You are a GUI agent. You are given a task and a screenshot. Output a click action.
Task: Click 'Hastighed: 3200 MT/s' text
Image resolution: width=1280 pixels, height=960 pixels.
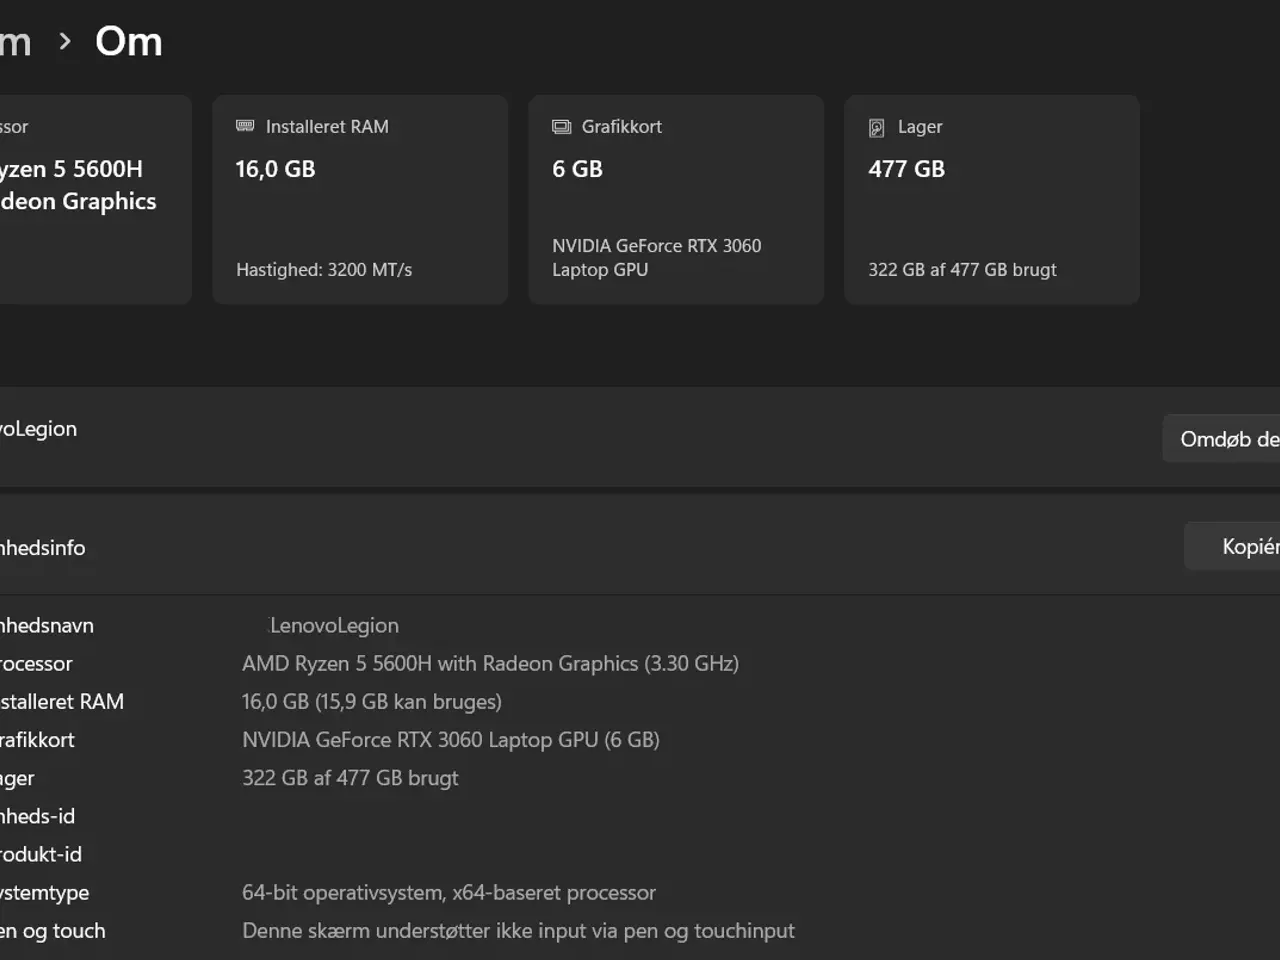pyautogui.click(x=324, y=269)
